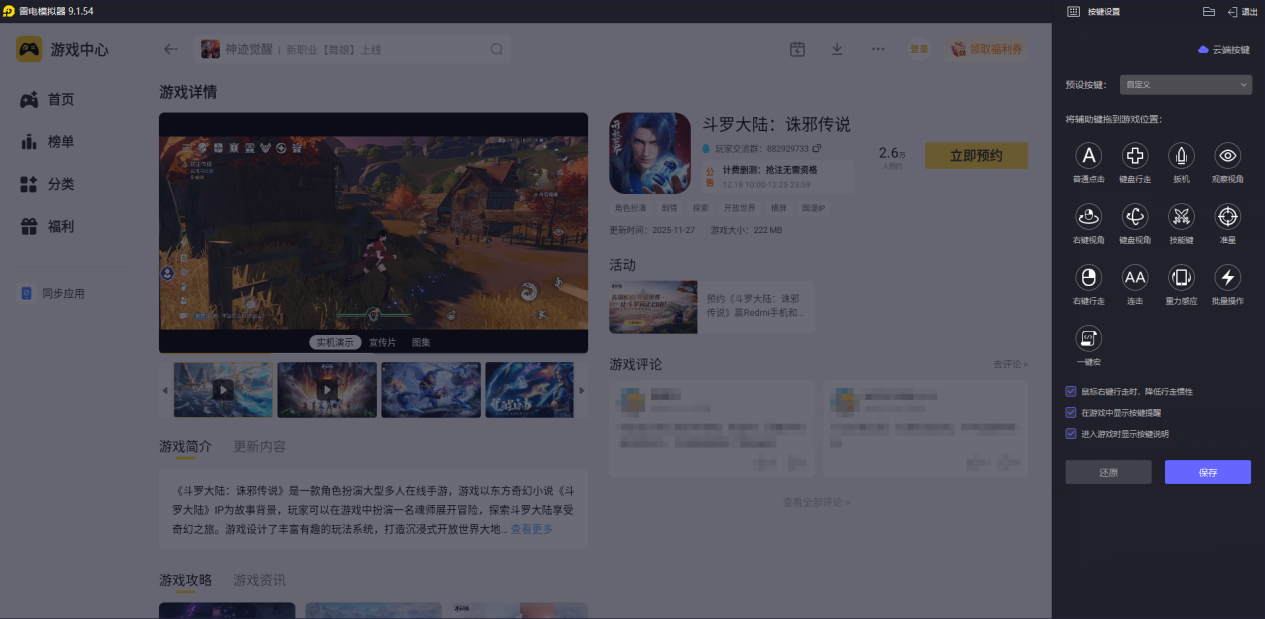
Task: Open 榜单 rankings in sidebar
Action: 47,142
